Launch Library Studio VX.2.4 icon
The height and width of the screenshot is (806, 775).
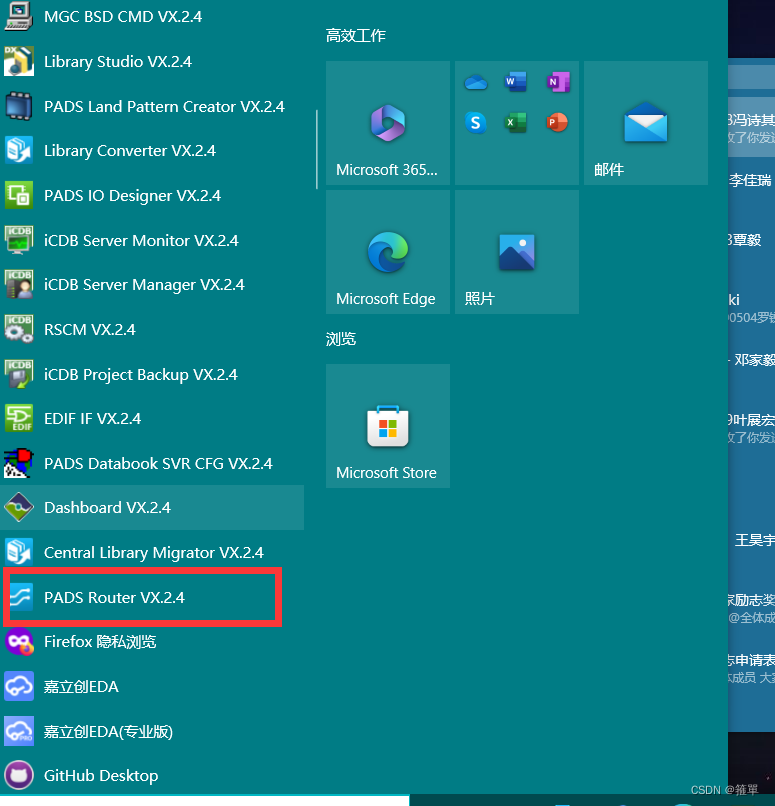point(19,61)
